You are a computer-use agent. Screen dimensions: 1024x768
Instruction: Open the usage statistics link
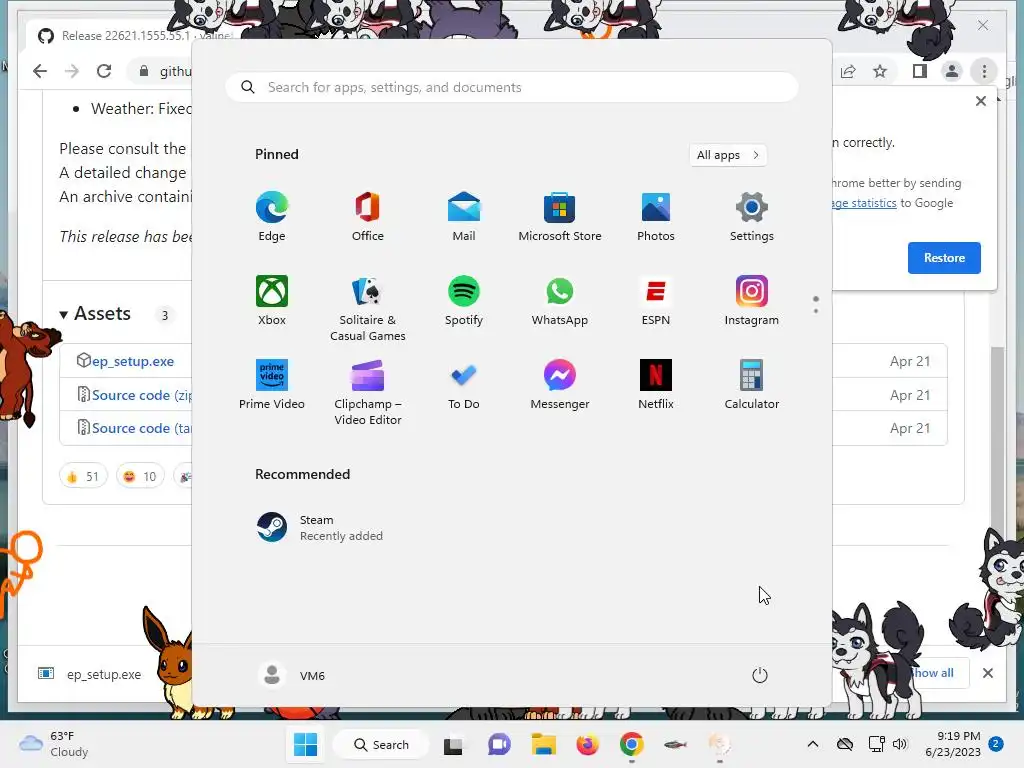click(x=865, y=203)
